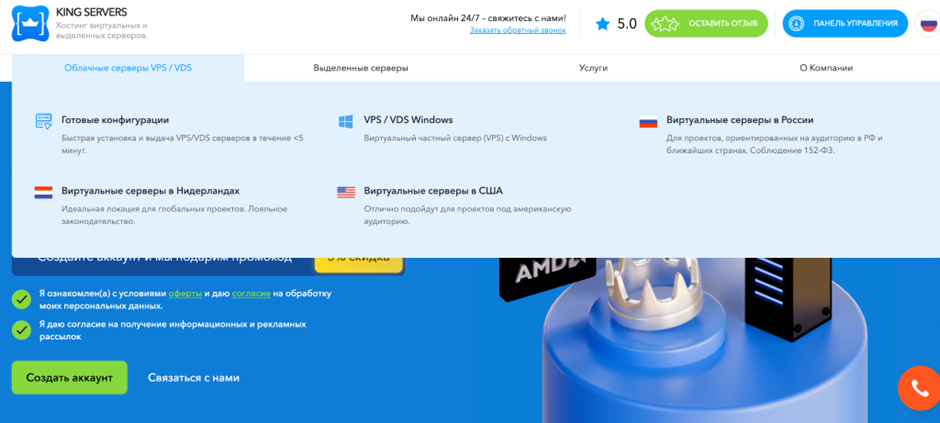Open the О Компании menu

tap(826, 68)
